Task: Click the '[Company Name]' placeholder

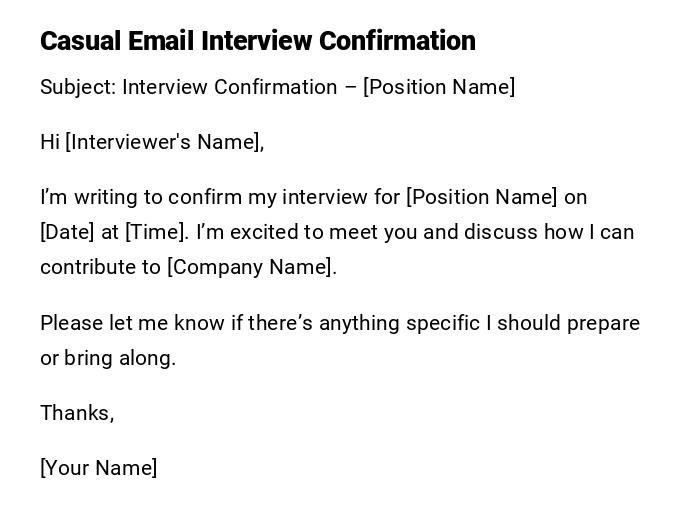Action: pyautogui.click(x=251, y=267)
